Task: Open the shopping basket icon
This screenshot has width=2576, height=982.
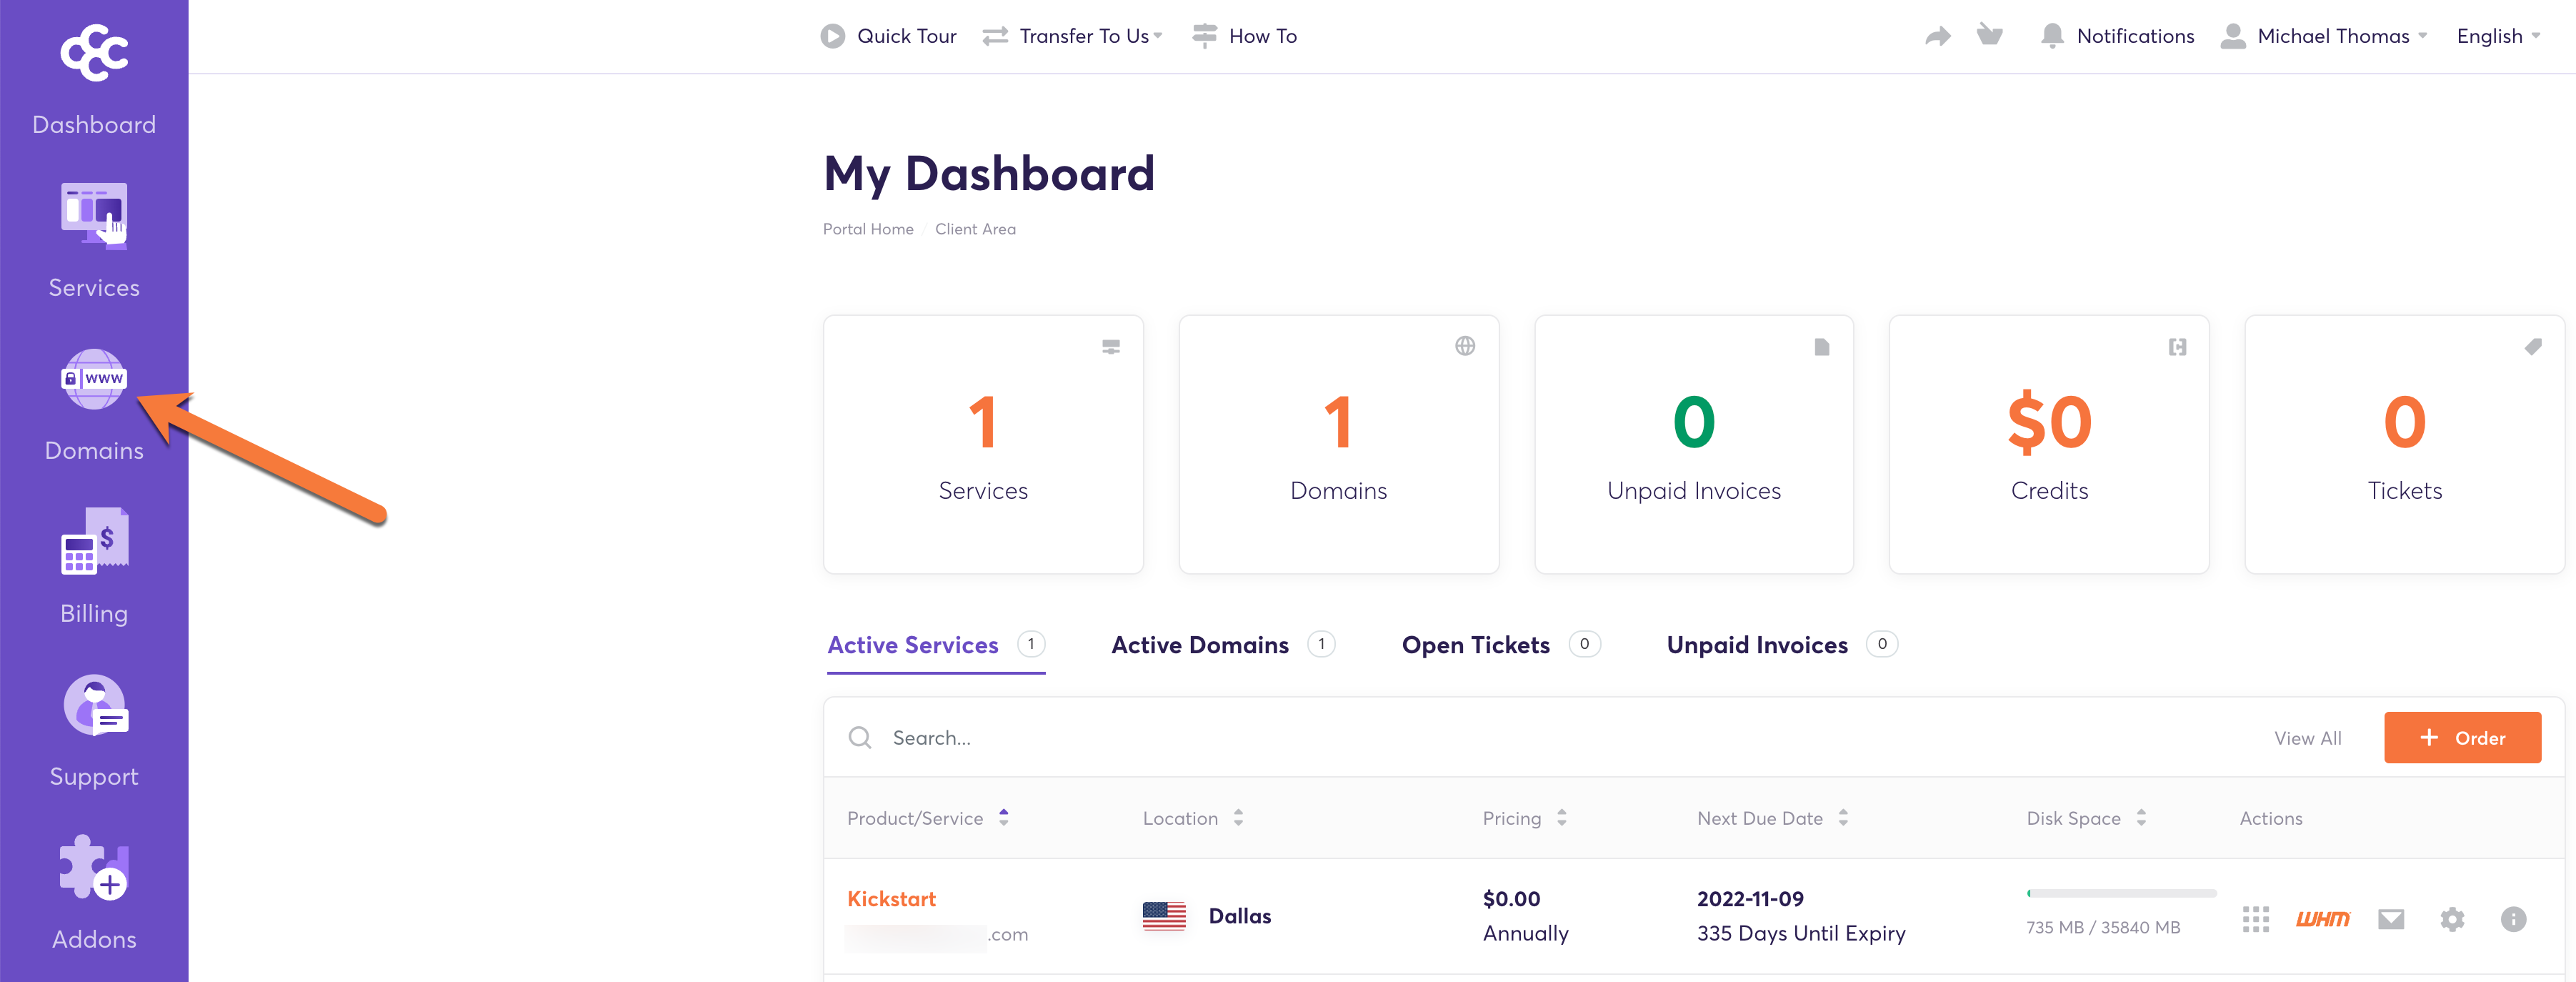Action: [1989, 36]
